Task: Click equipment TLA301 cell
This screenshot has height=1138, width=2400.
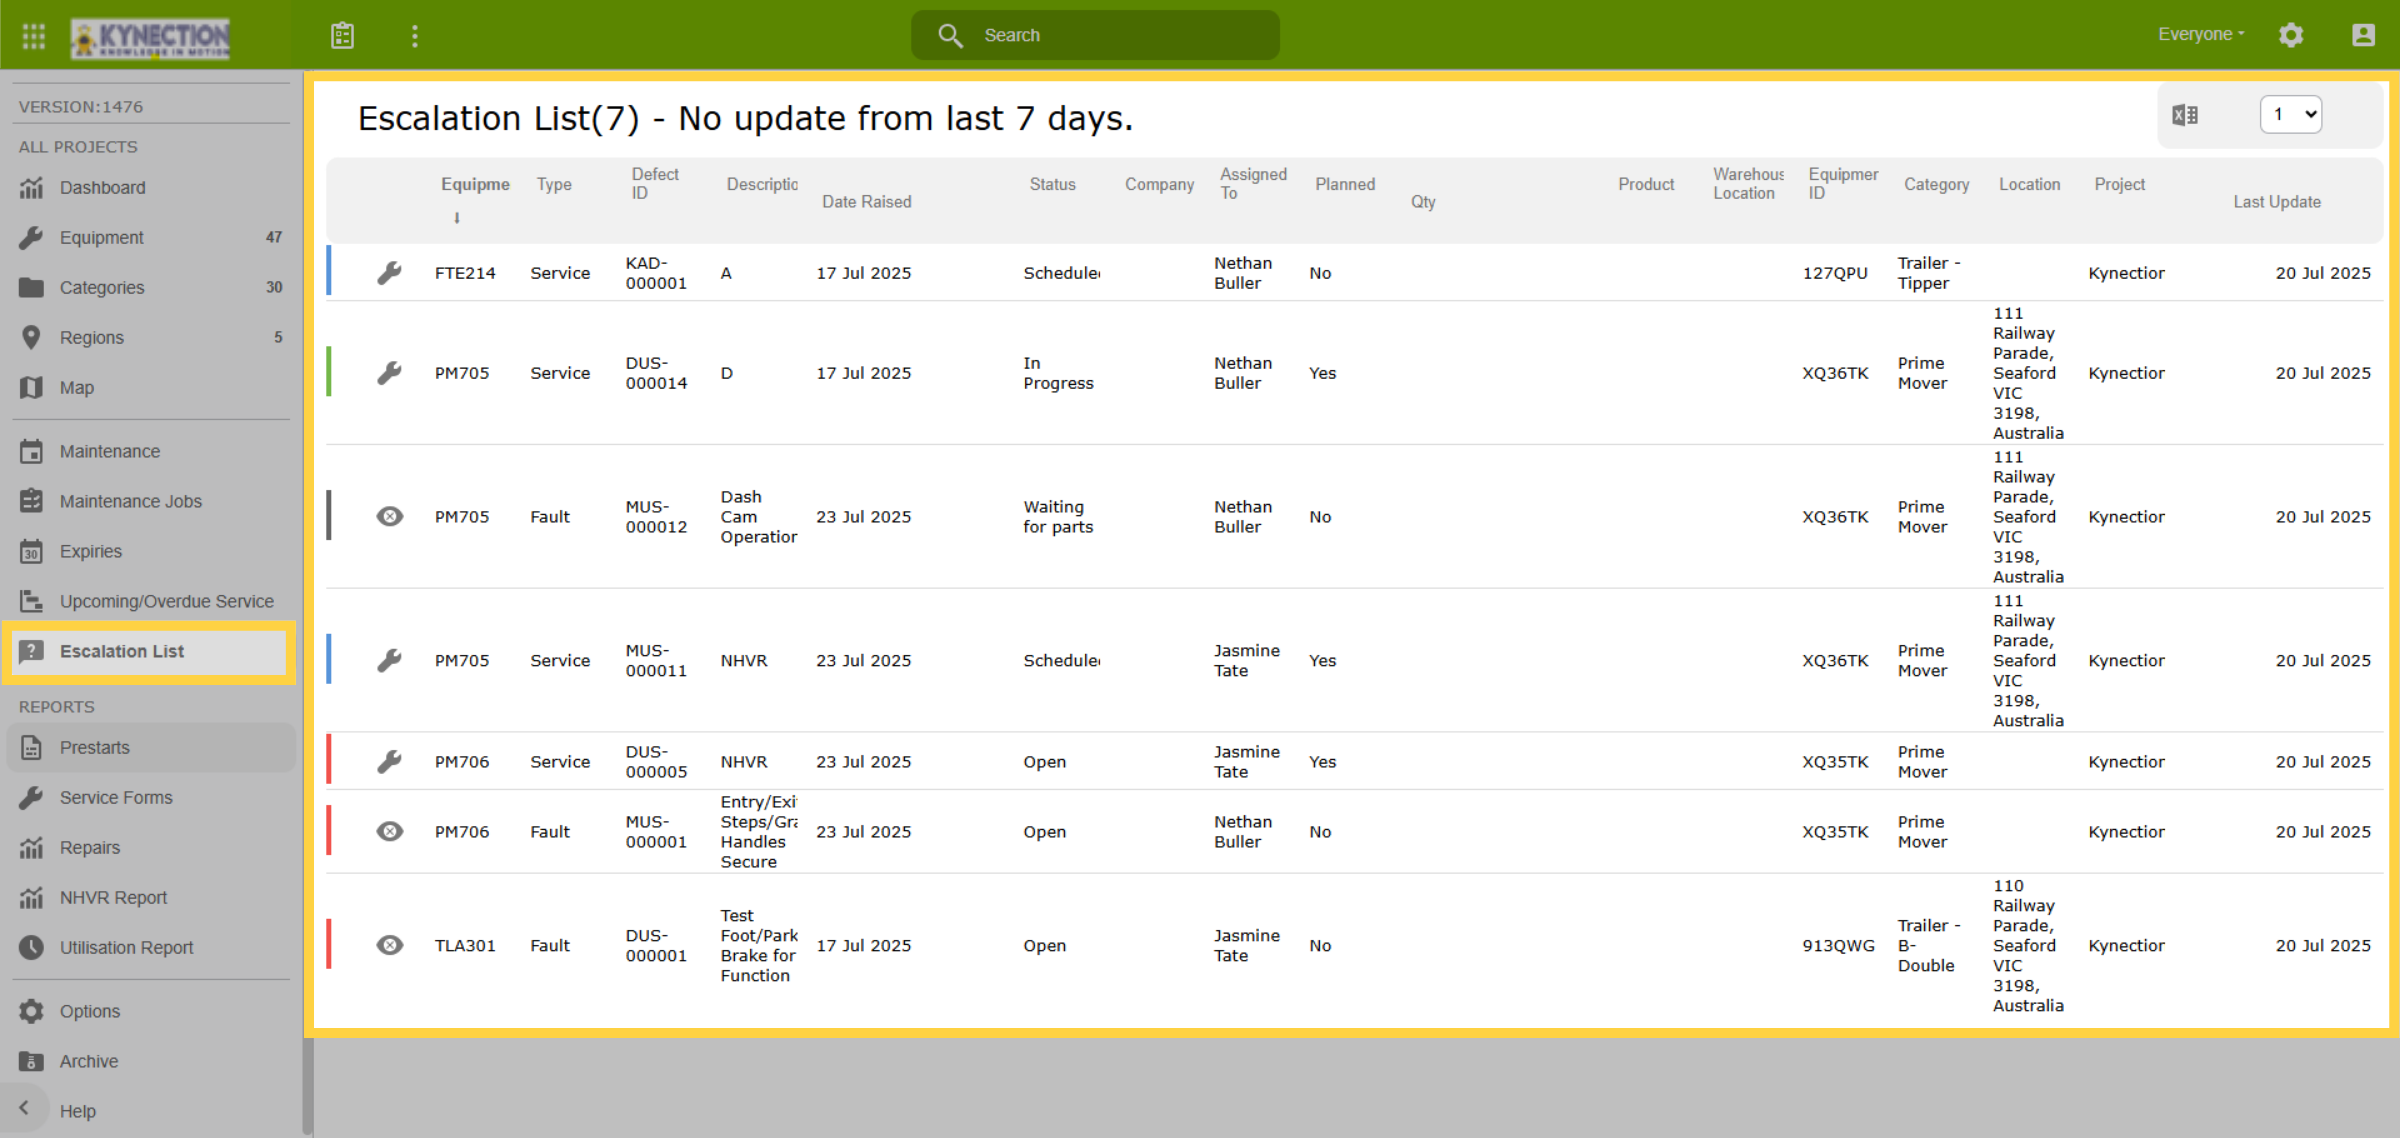Action: (x=465, y=946)
